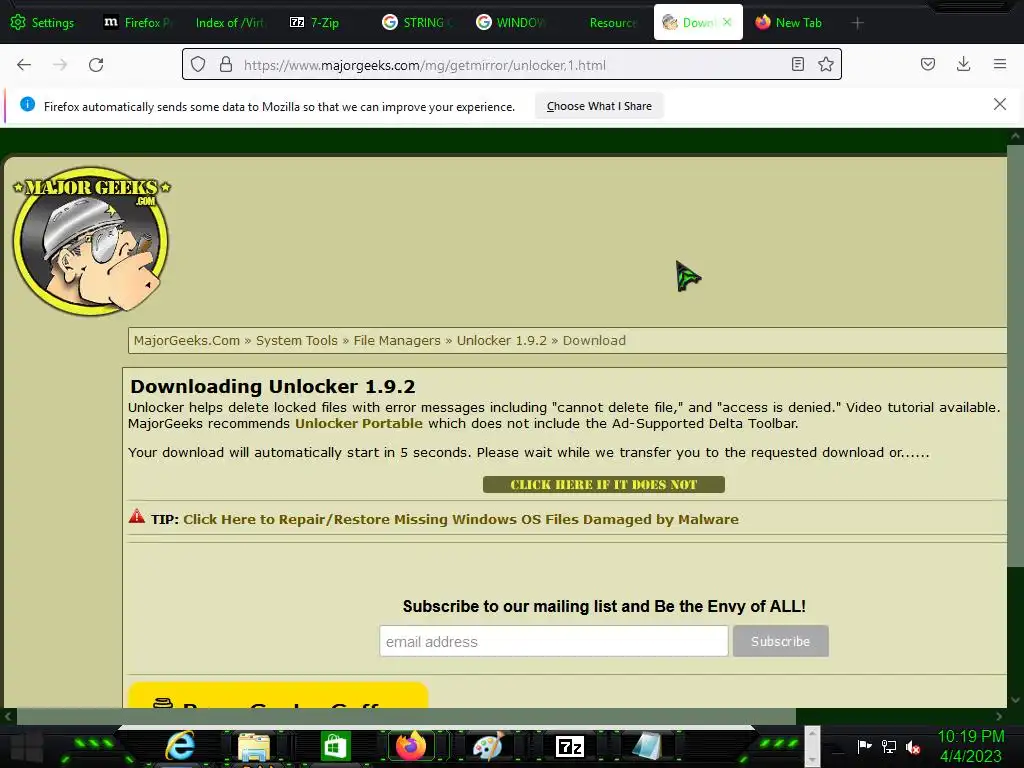Click the red warning triangle beside TIP
This screenshot has width=1024, height=768.
pos(136,517)
